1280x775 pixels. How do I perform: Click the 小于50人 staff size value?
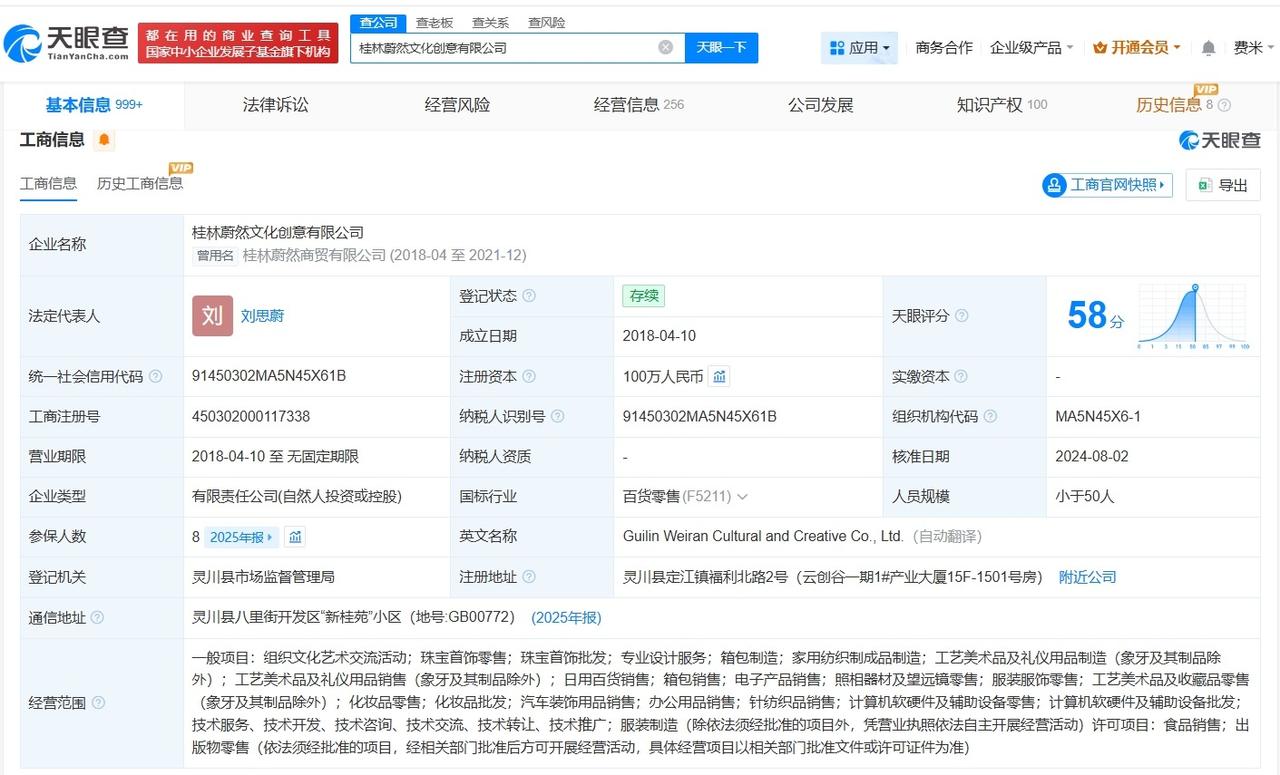[x=1085, y=496]
